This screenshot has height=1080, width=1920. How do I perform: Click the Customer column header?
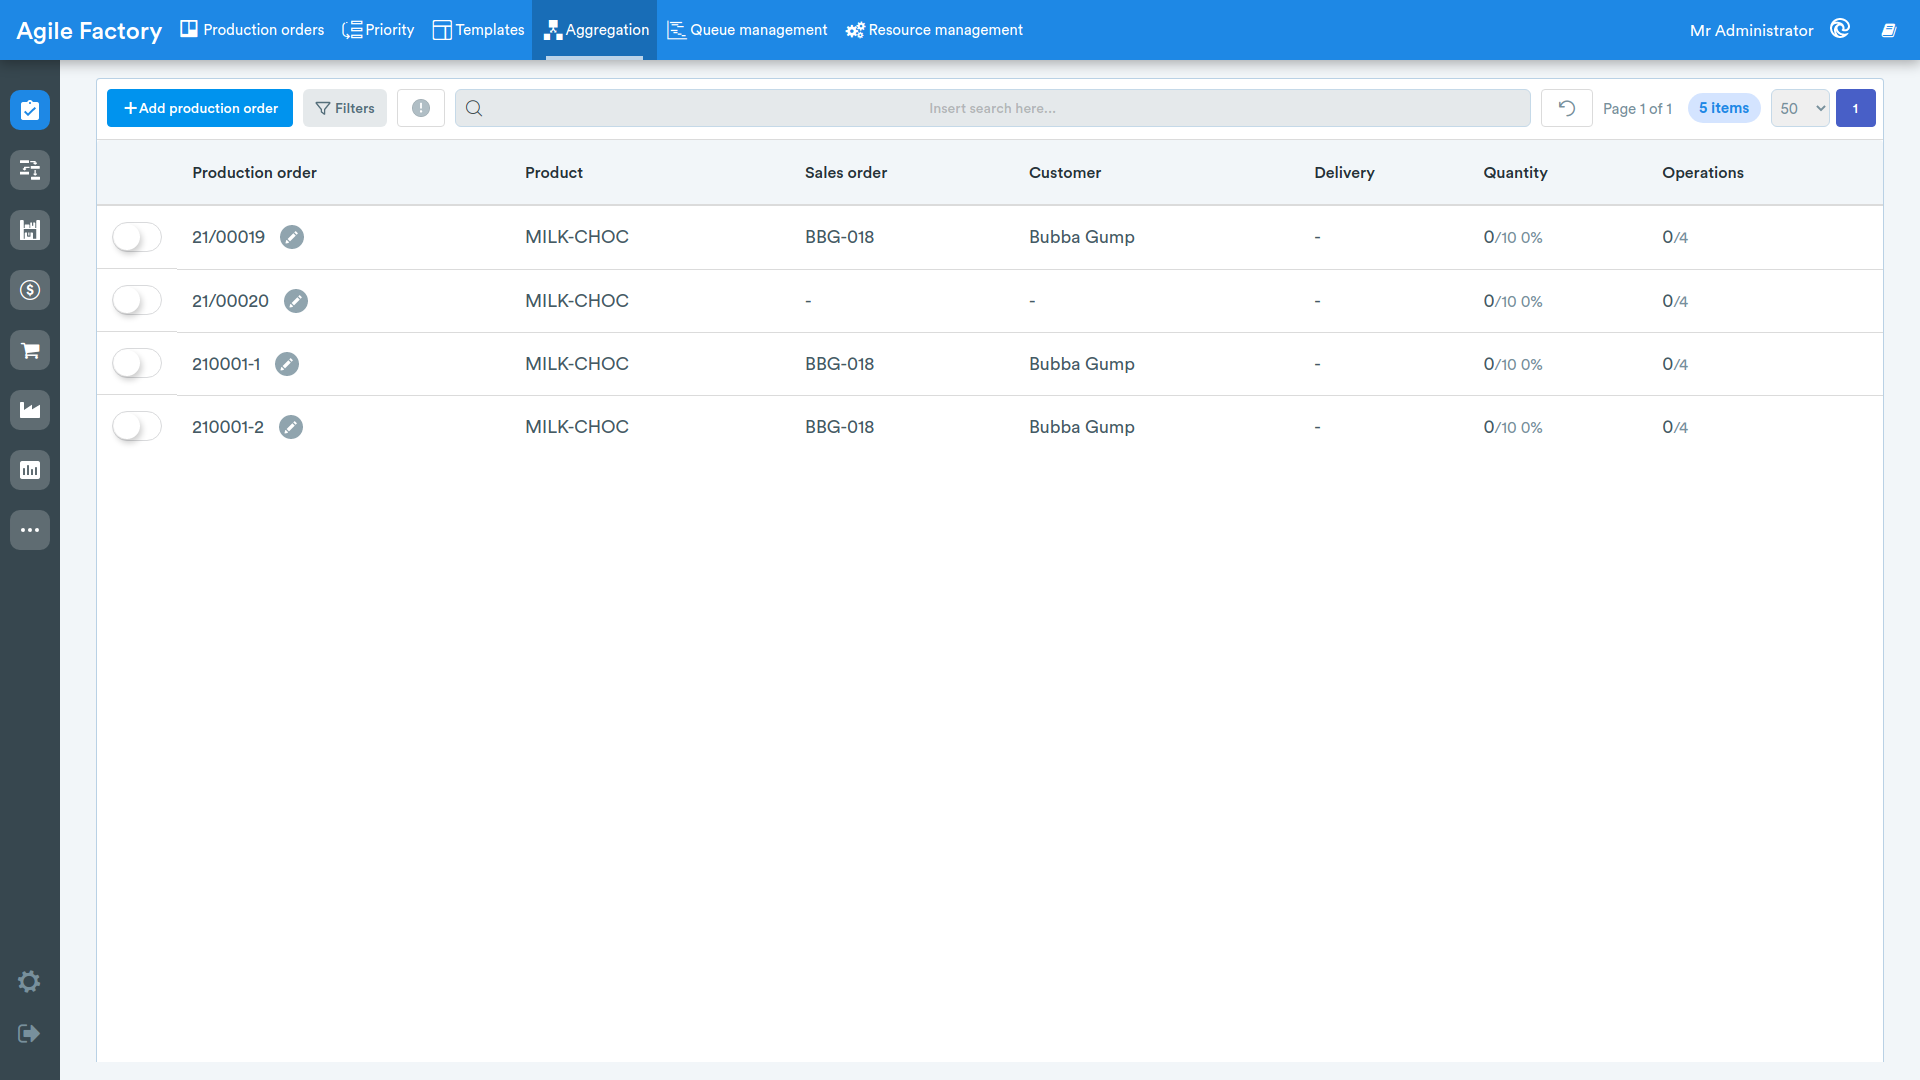tap(1065, 172)
